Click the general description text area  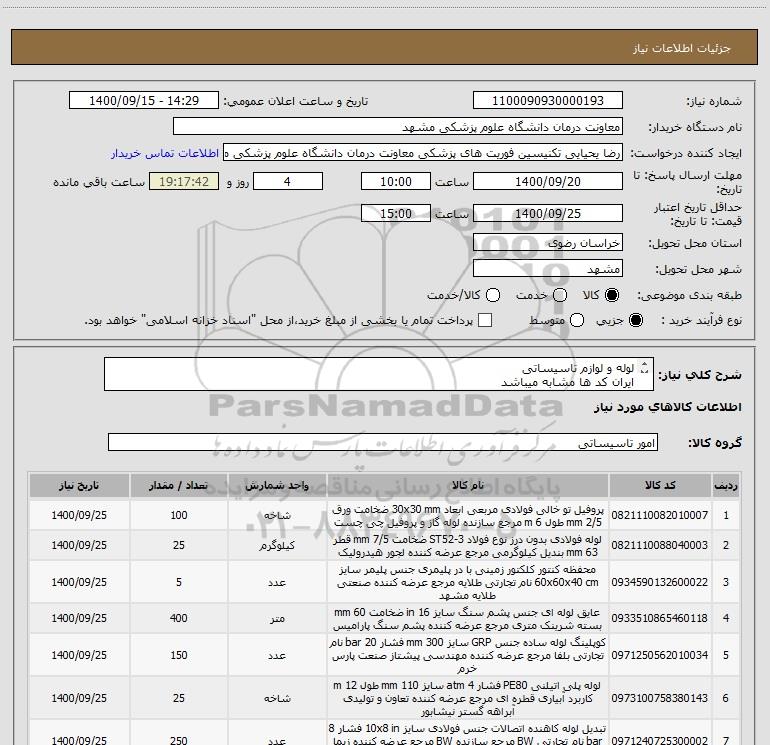379,375
